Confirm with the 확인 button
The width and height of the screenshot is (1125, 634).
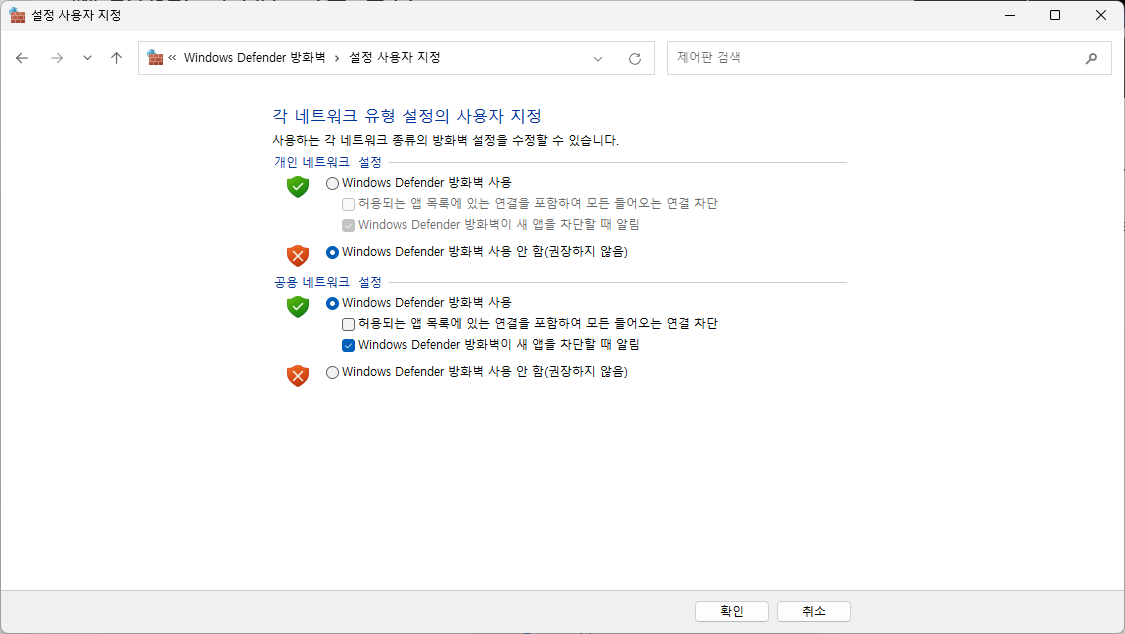coord(732,611)
